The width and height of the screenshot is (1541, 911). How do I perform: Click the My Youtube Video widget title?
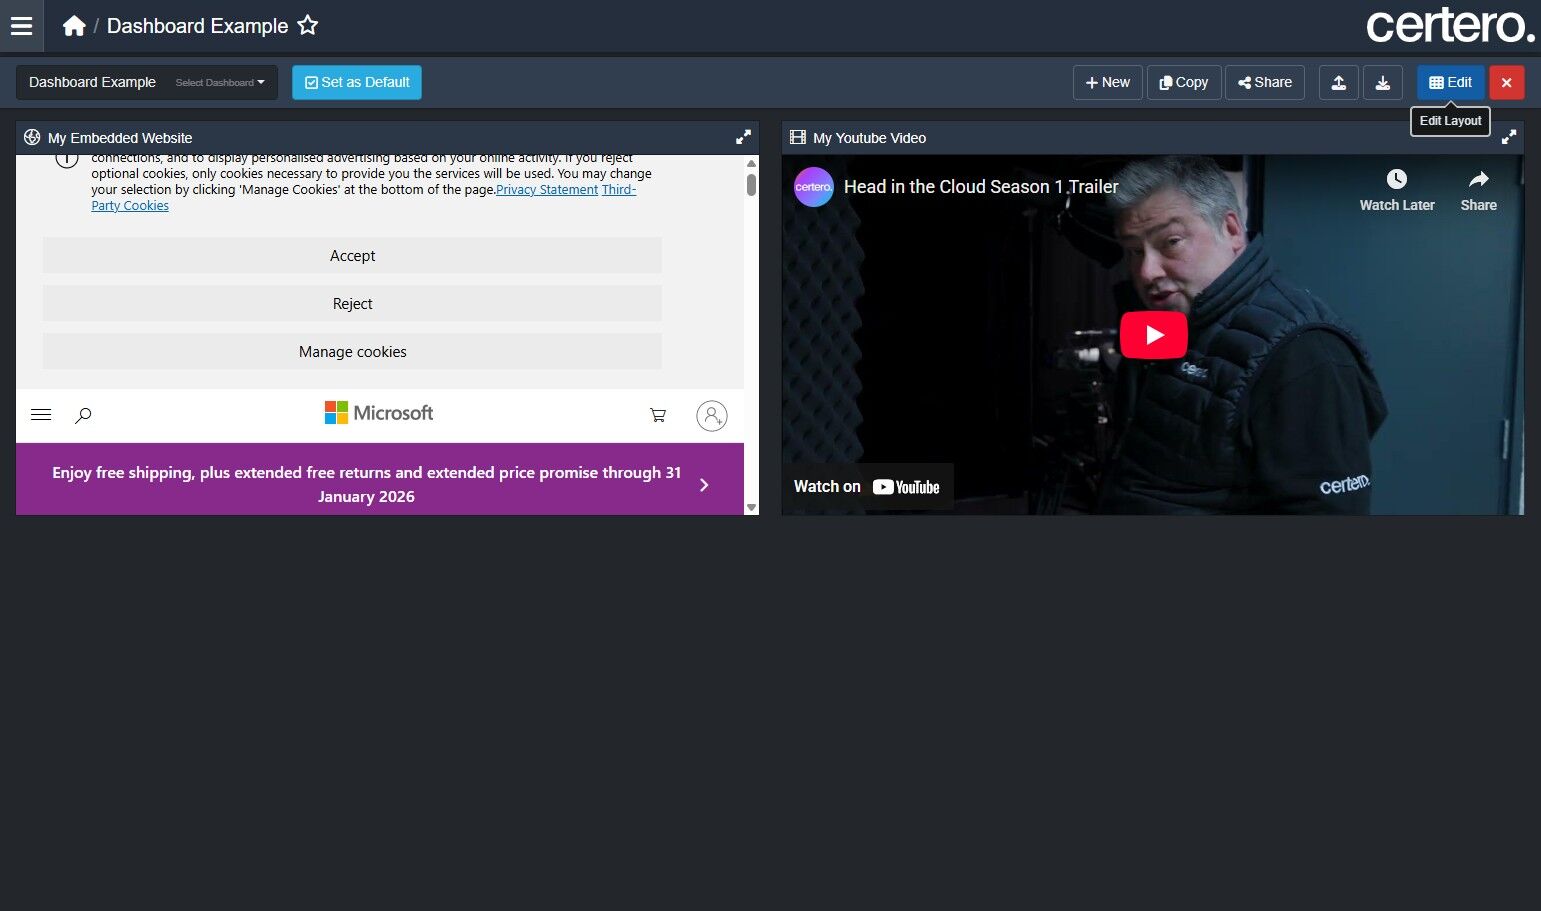coord(870,138)
